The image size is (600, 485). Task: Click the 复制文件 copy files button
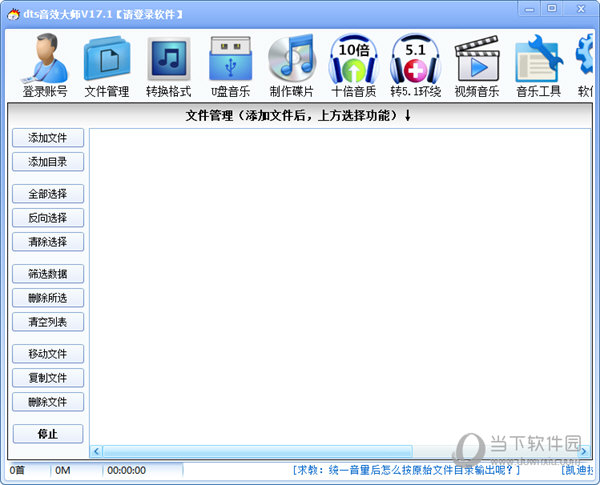[48, 378]
